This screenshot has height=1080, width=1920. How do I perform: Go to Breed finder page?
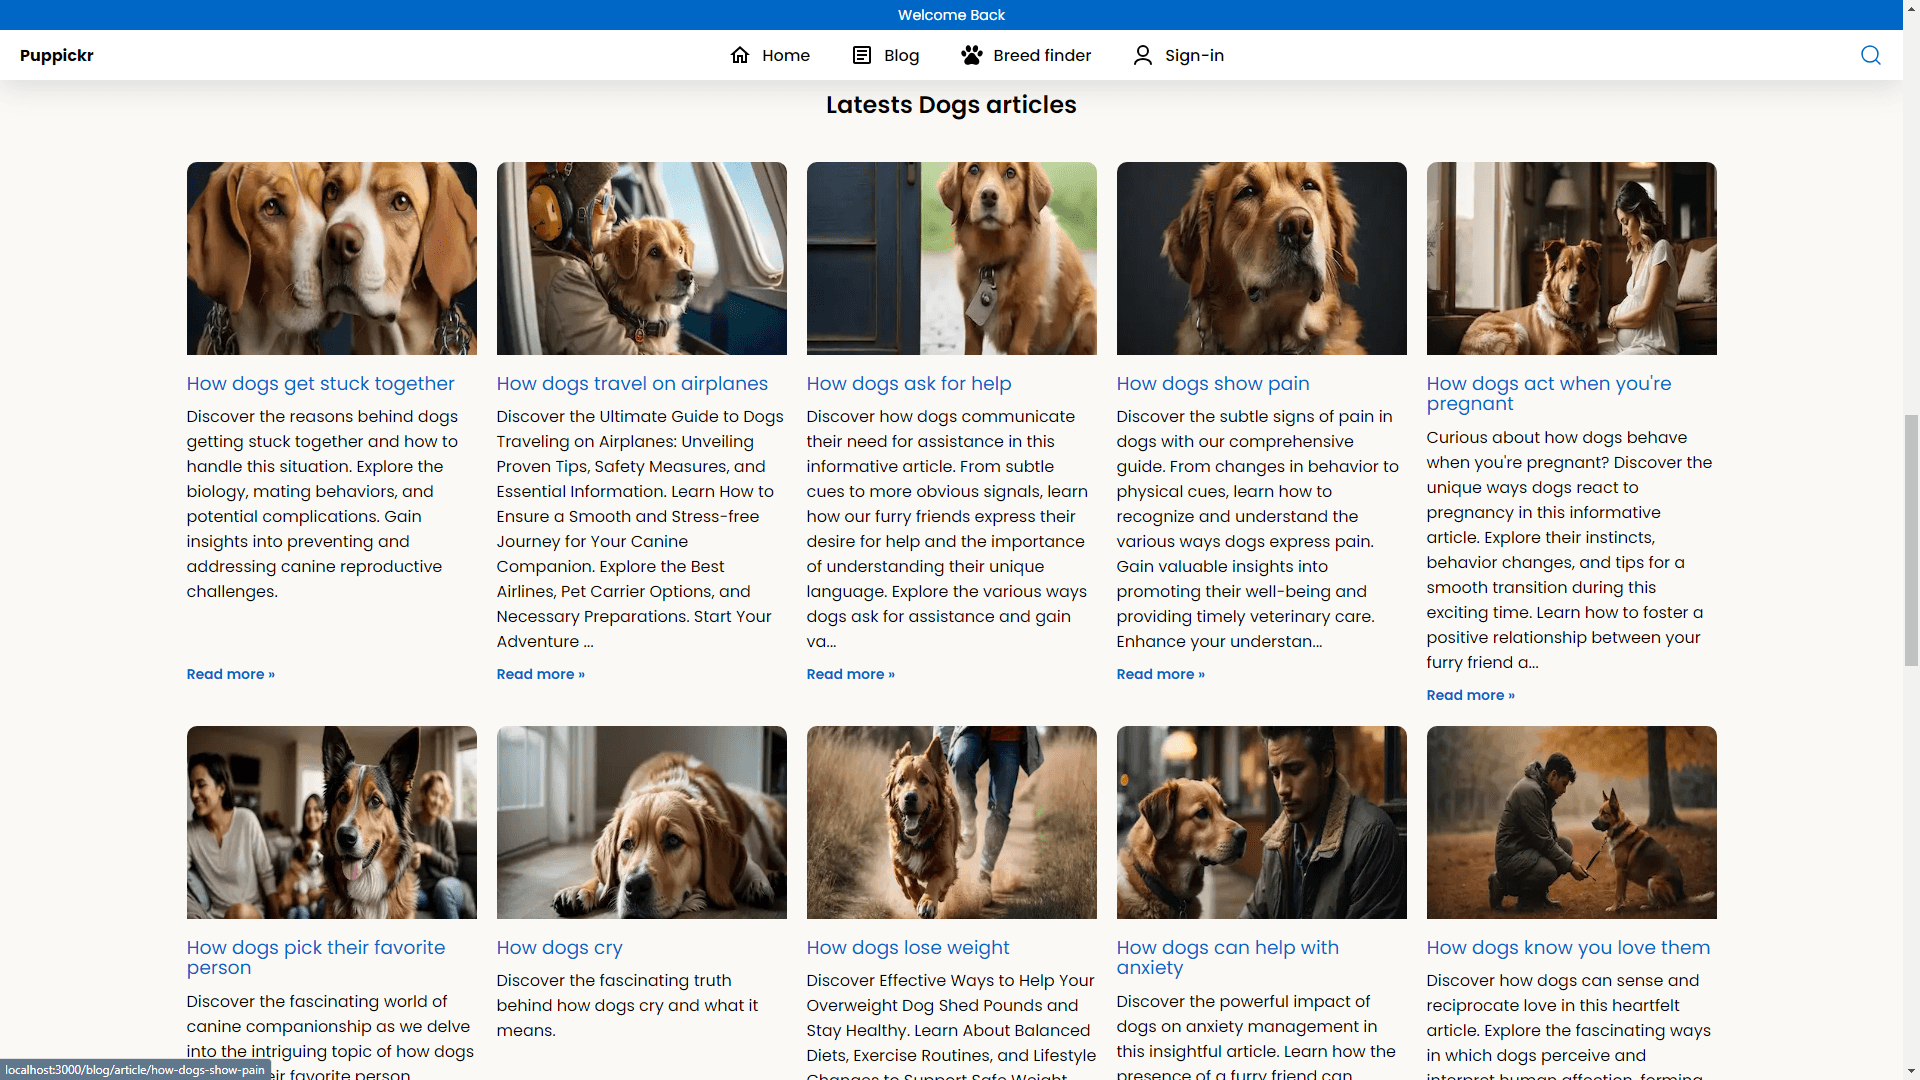point(1041,55)
